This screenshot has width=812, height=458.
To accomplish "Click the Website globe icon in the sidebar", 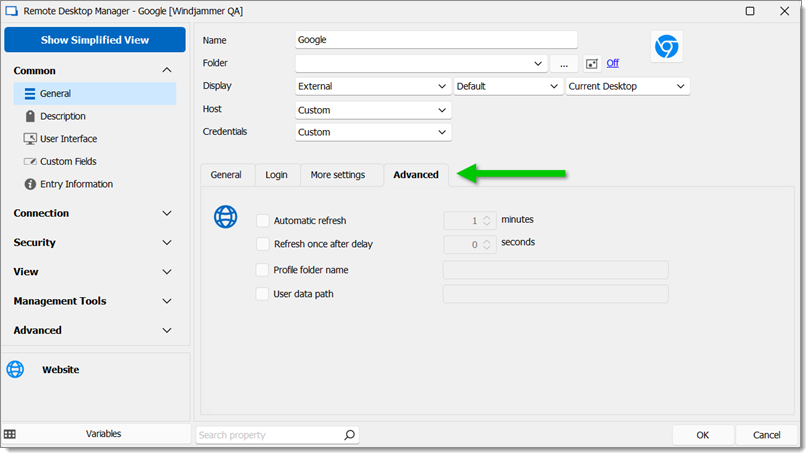I will pyautogui.click(x=15, y=369).
